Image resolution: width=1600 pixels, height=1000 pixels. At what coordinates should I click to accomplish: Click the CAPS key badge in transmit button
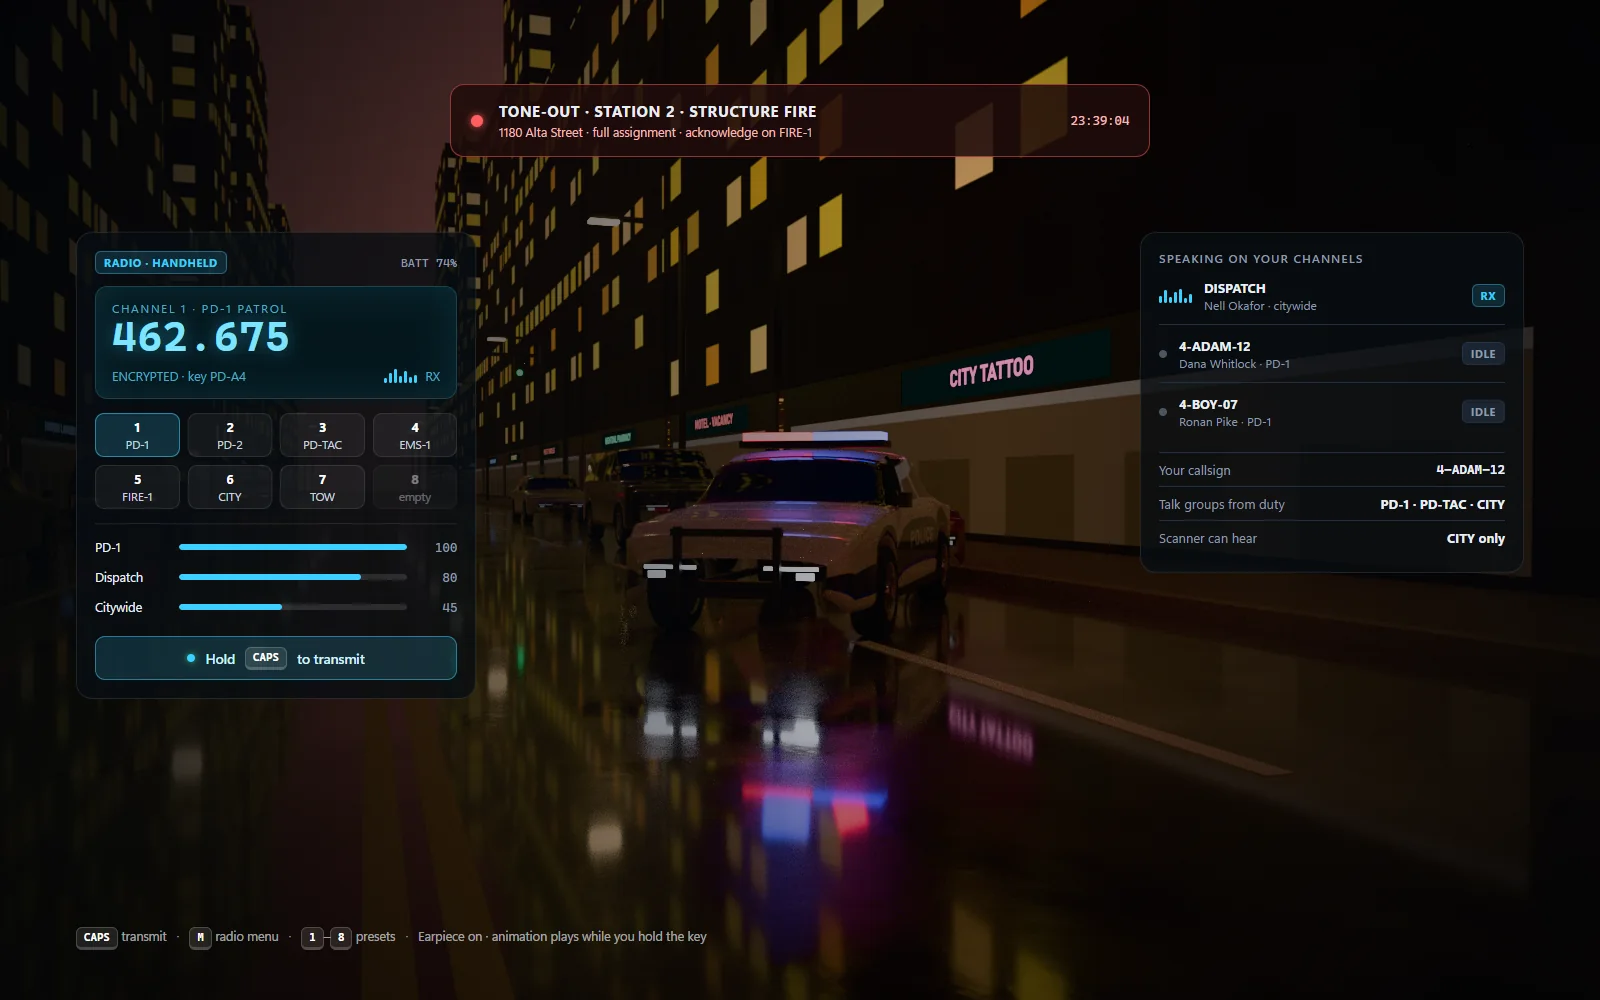(x=266, y=658)
